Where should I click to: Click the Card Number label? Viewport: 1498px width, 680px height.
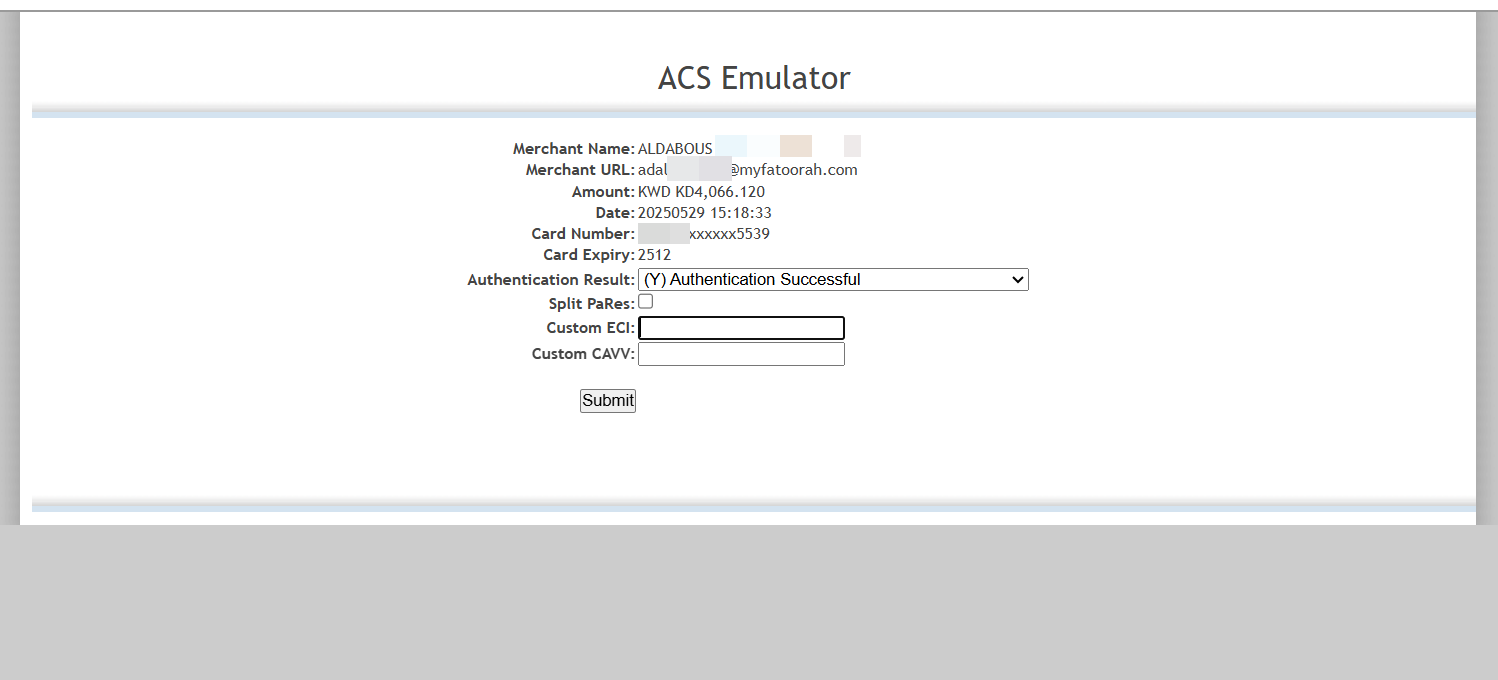point(582,234)
